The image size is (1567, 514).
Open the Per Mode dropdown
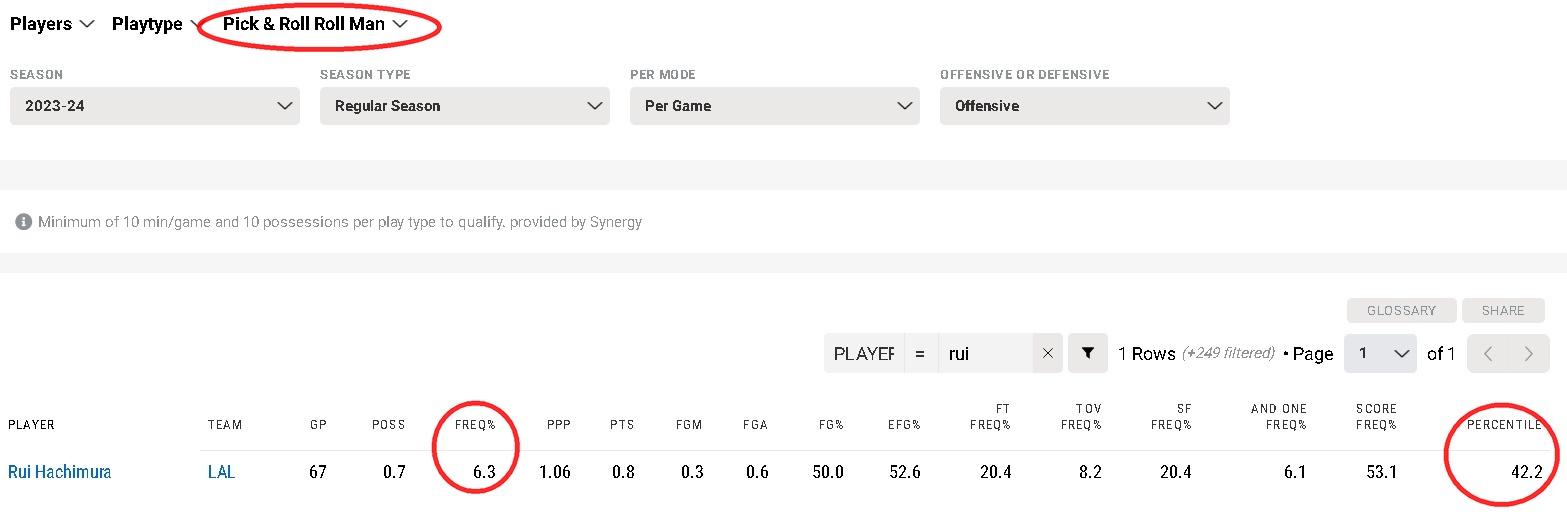click(775, 106)
